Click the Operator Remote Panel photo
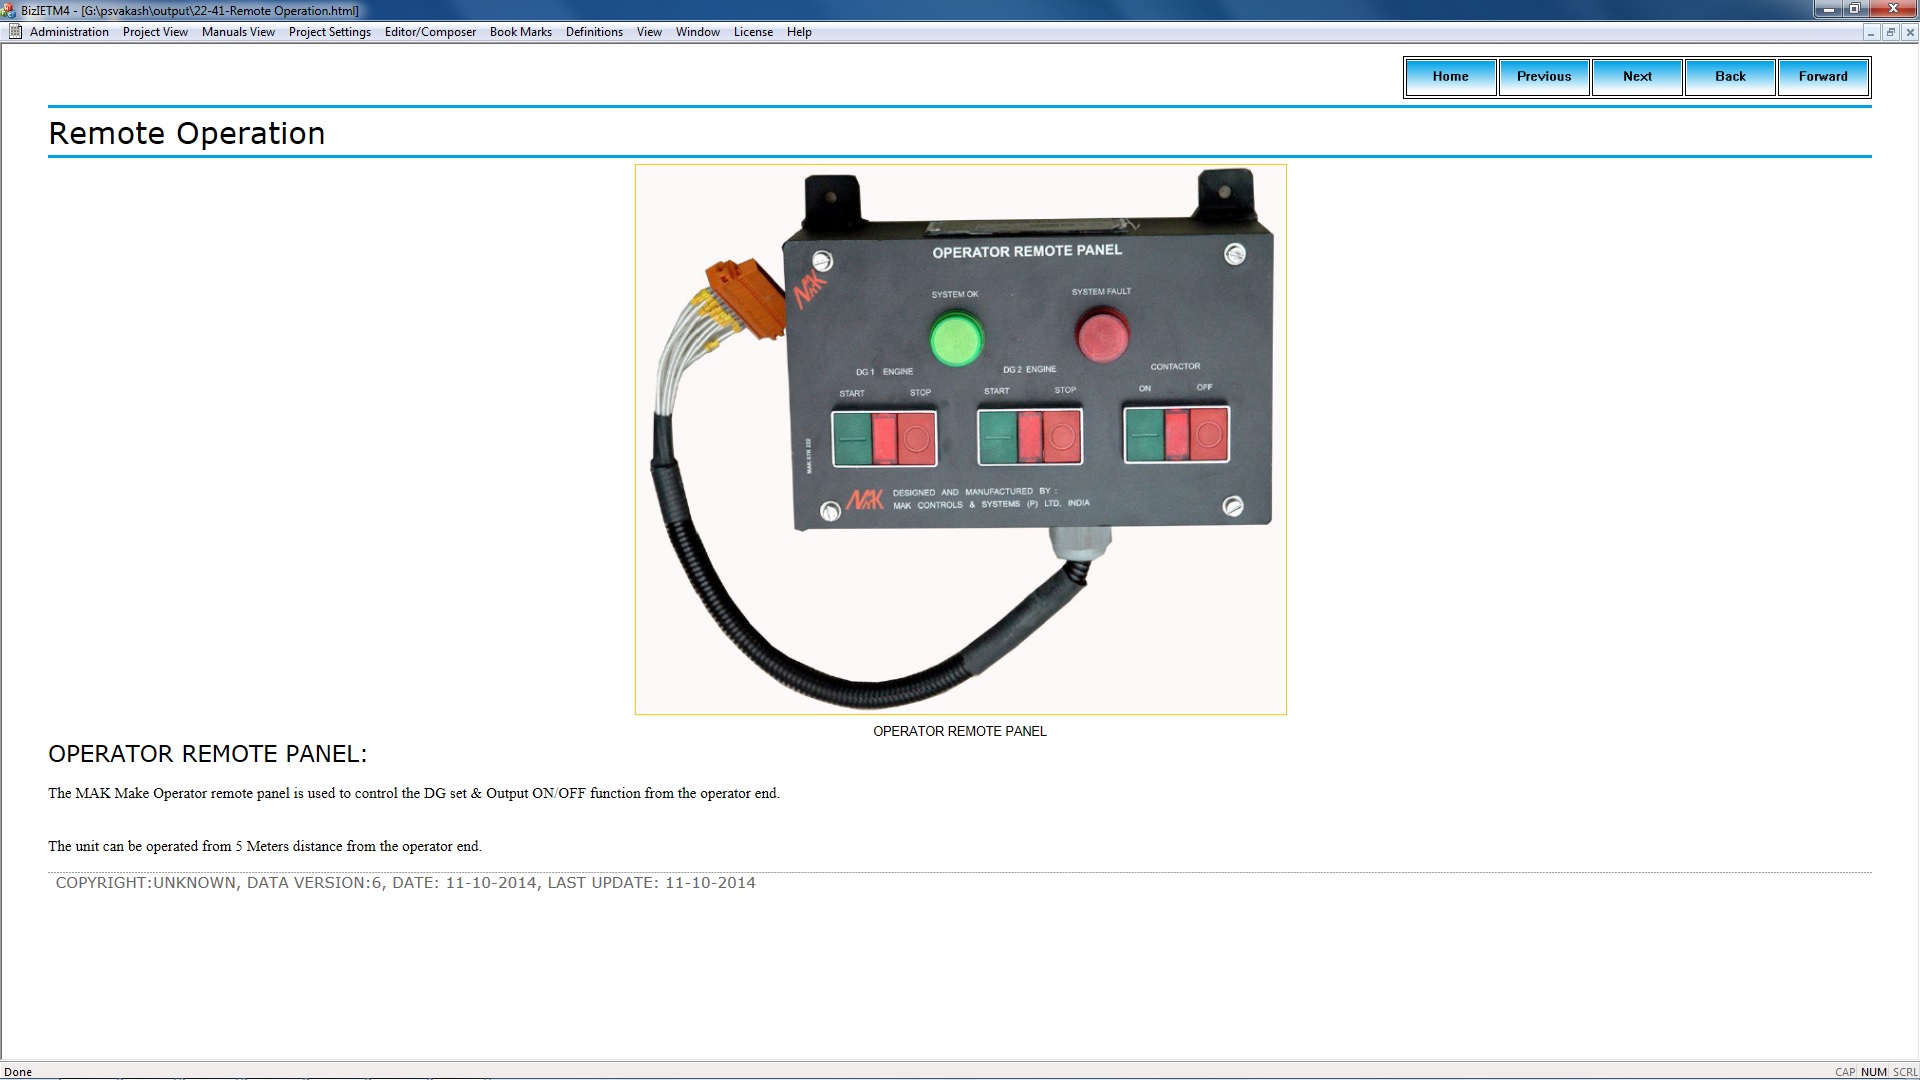The width and height of the screenshot is (1920, 1080). click(x=960, y=439)
